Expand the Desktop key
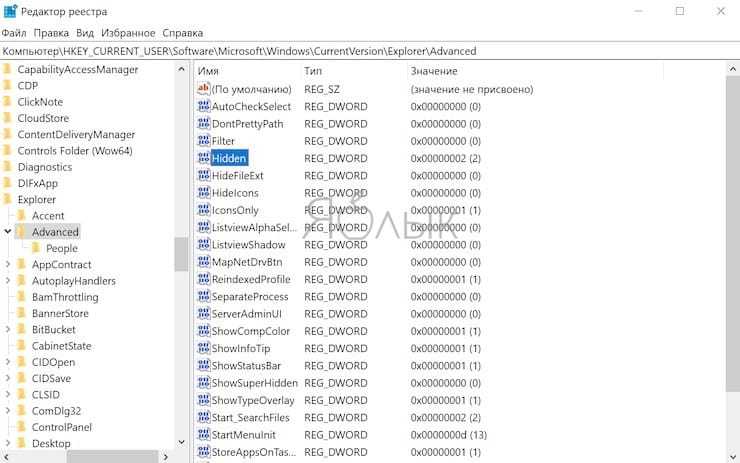Viewport: 740px width, 463px height. coord(8,443)
